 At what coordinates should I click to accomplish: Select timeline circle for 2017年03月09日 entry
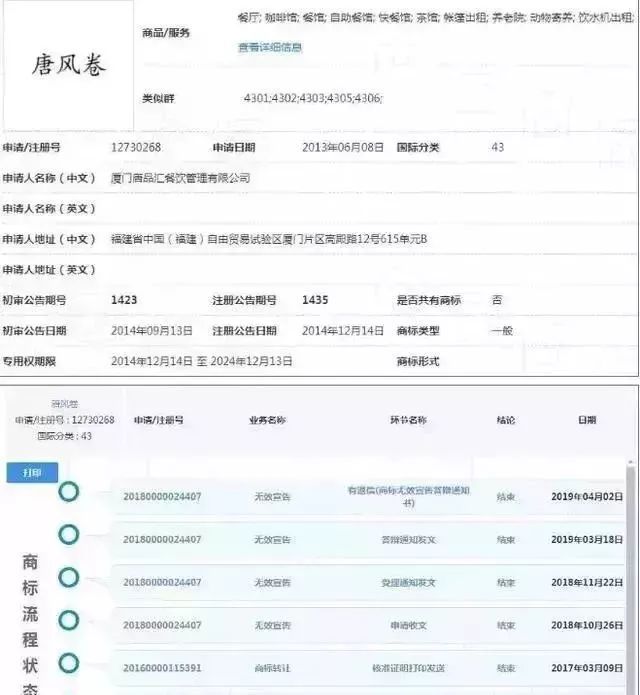pos(69,663)
